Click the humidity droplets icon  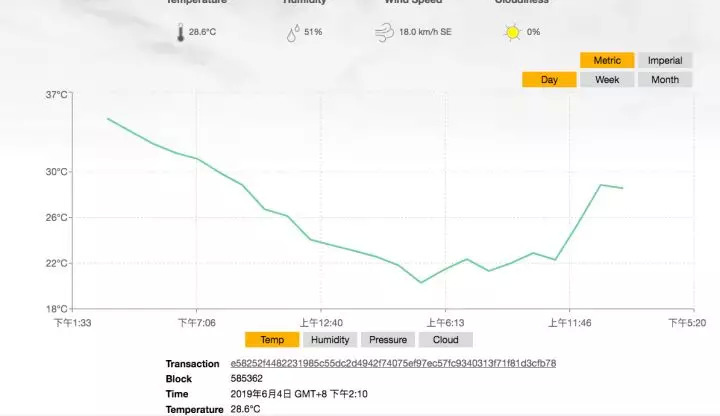click(x=292, y=34)
